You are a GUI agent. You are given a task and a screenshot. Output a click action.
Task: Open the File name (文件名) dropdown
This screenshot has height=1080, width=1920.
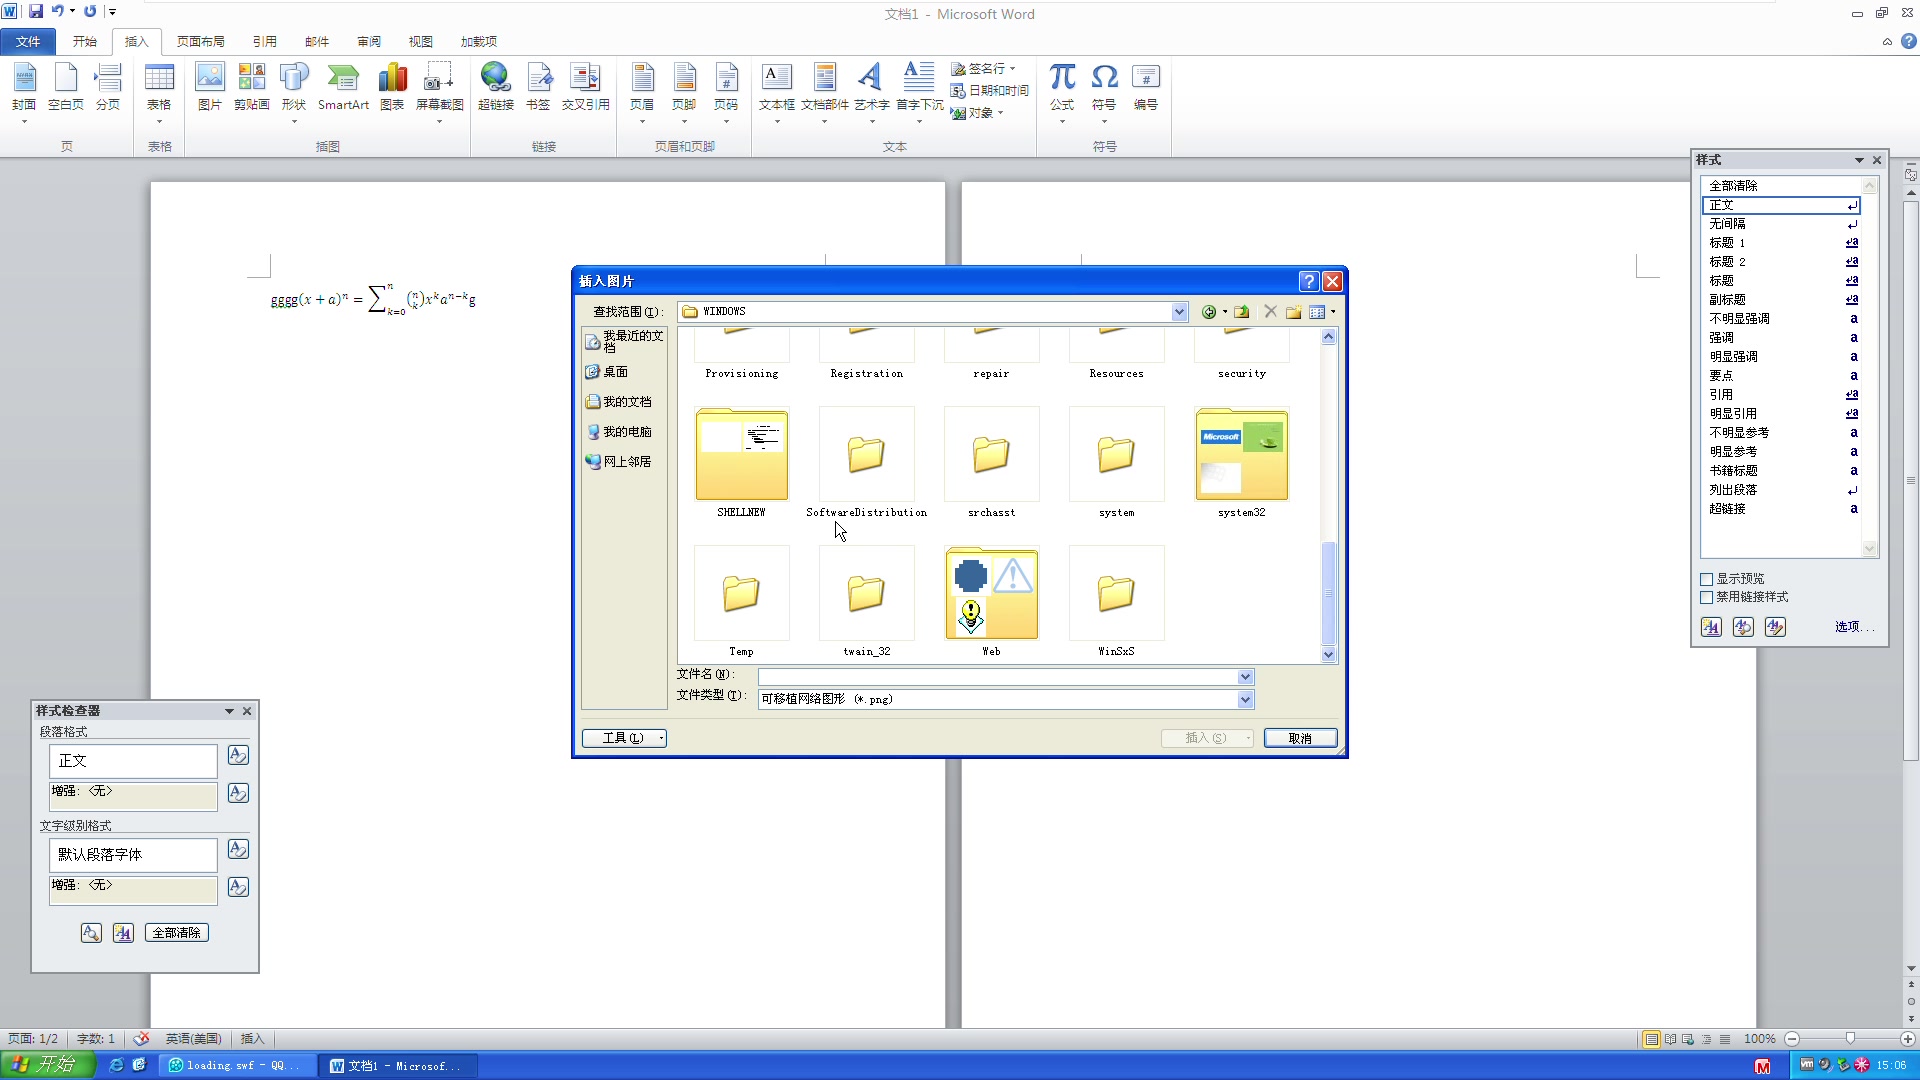pyautogui.click(x=1245, y=677)
